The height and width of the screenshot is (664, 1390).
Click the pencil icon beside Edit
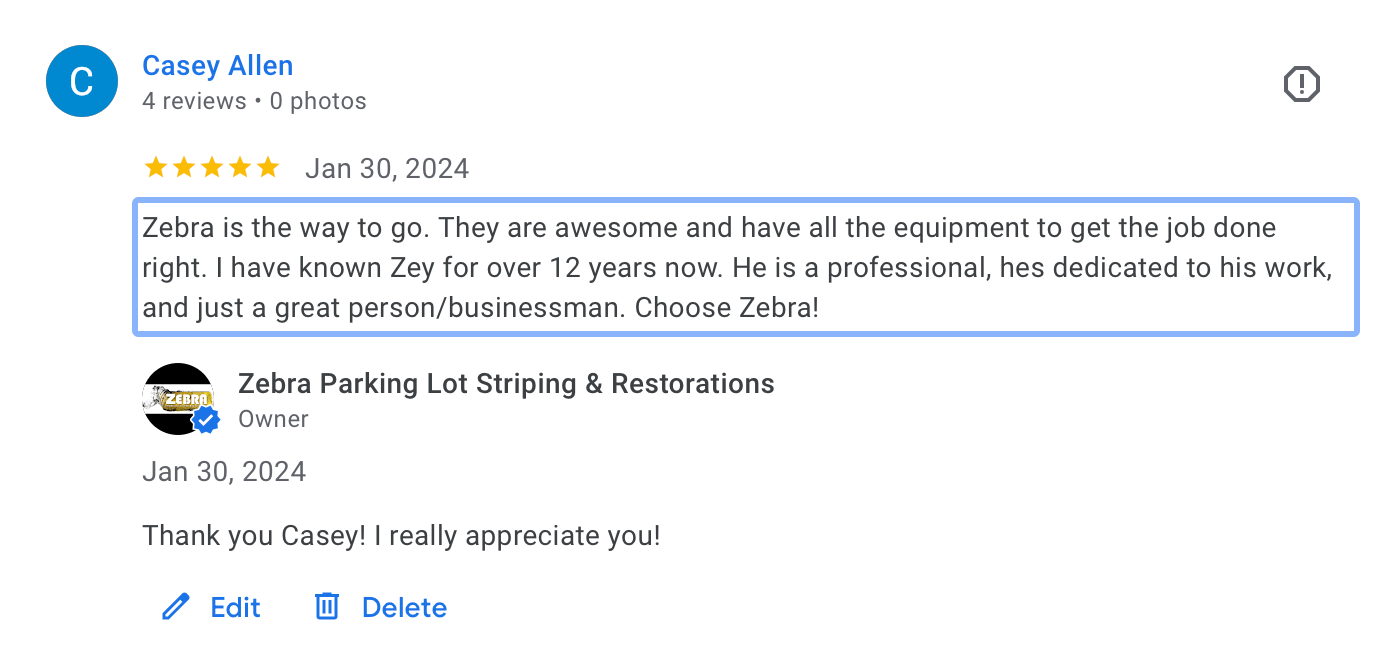click(x=176, y=607)
